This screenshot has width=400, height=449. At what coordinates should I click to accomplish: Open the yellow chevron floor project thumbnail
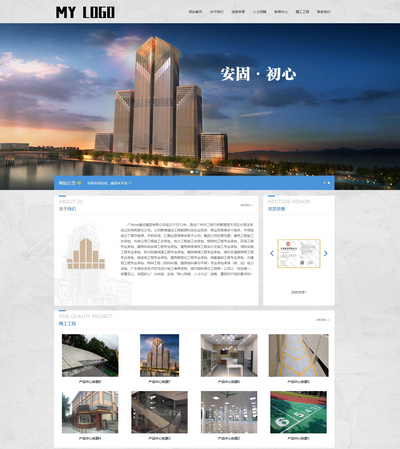click(299, 355)
